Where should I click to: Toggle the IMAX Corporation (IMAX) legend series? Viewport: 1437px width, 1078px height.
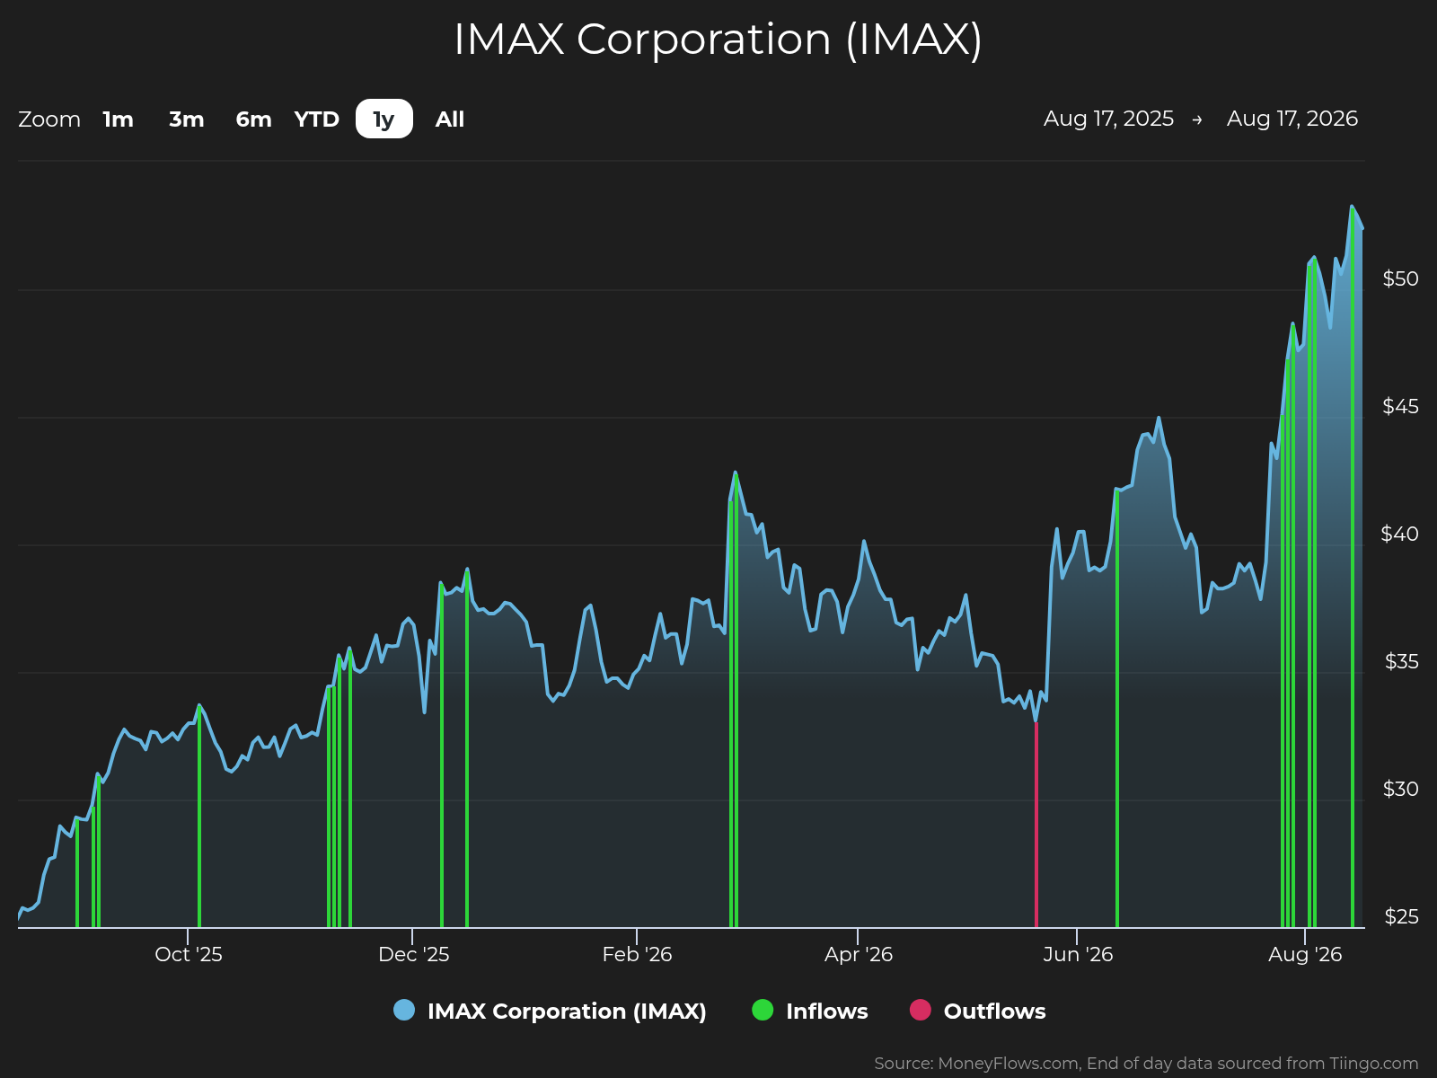pyautogui.click(x=551, y=1011)
